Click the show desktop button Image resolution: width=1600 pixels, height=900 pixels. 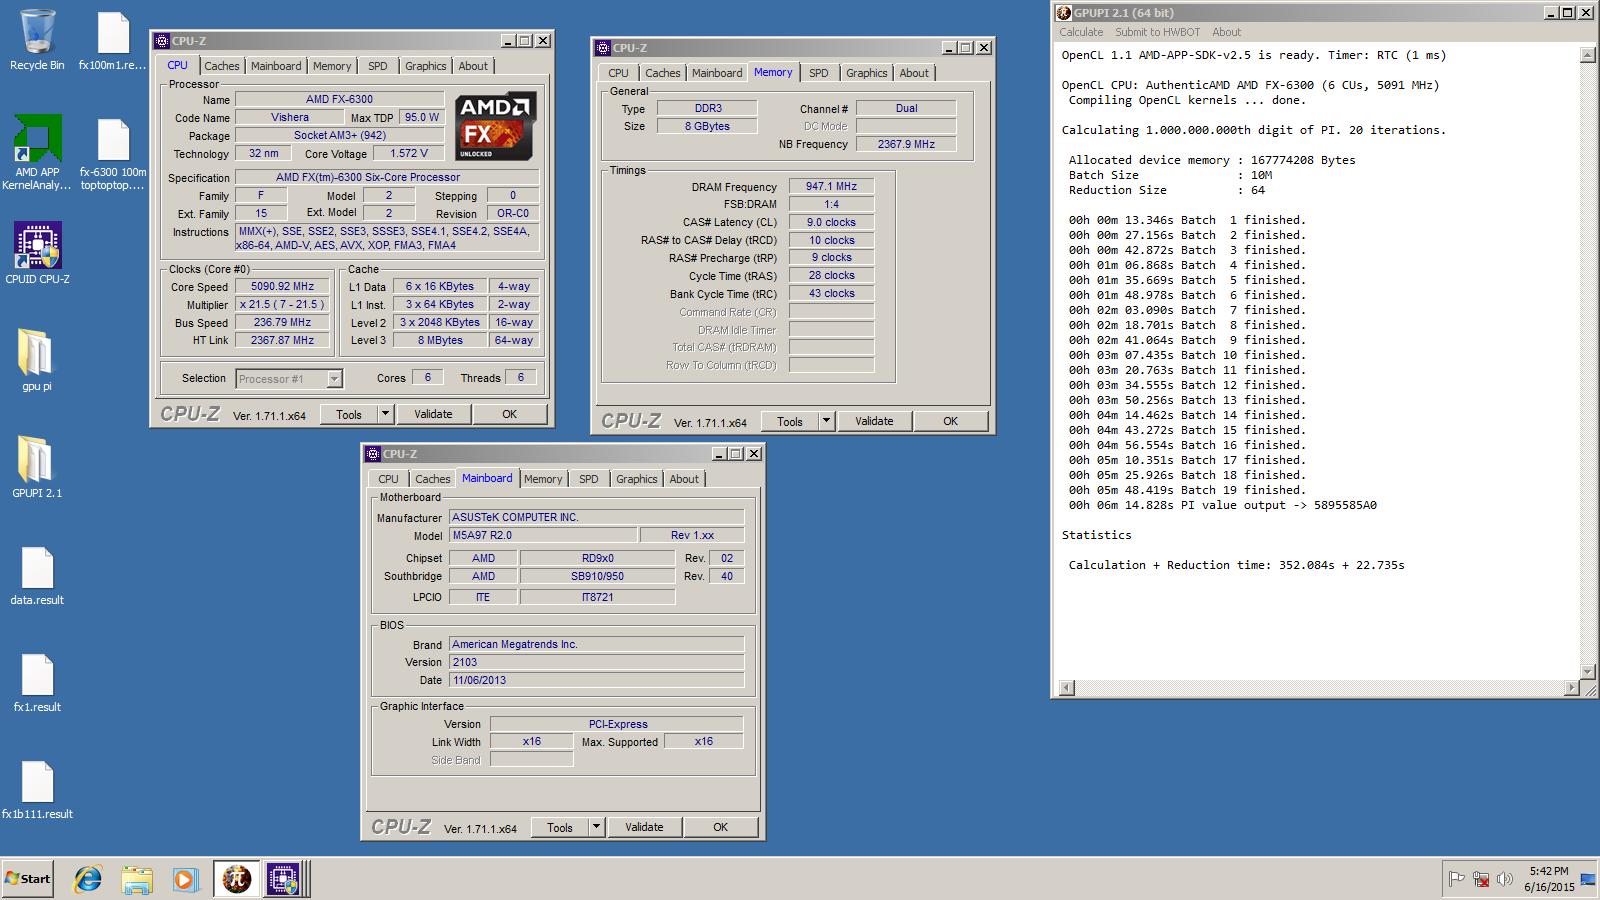click(x=1589, y=879)
